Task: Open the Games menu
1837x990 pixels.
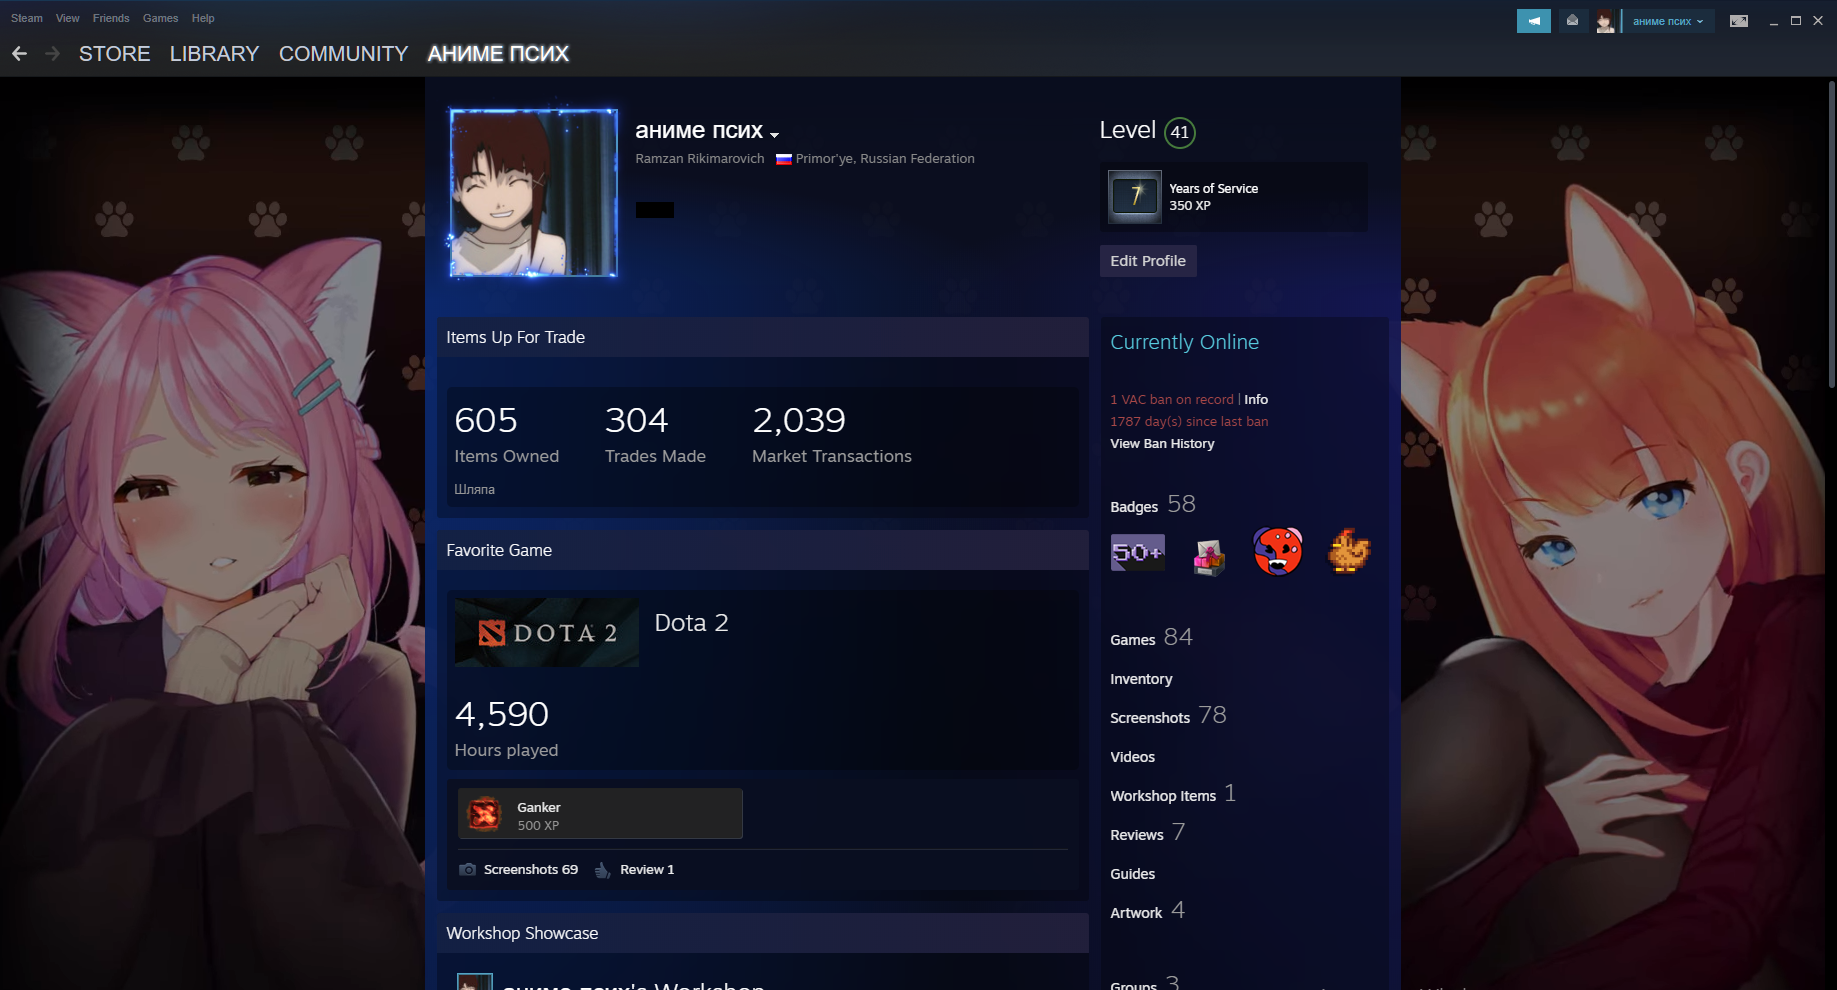Action: click(x=160, y=18)
